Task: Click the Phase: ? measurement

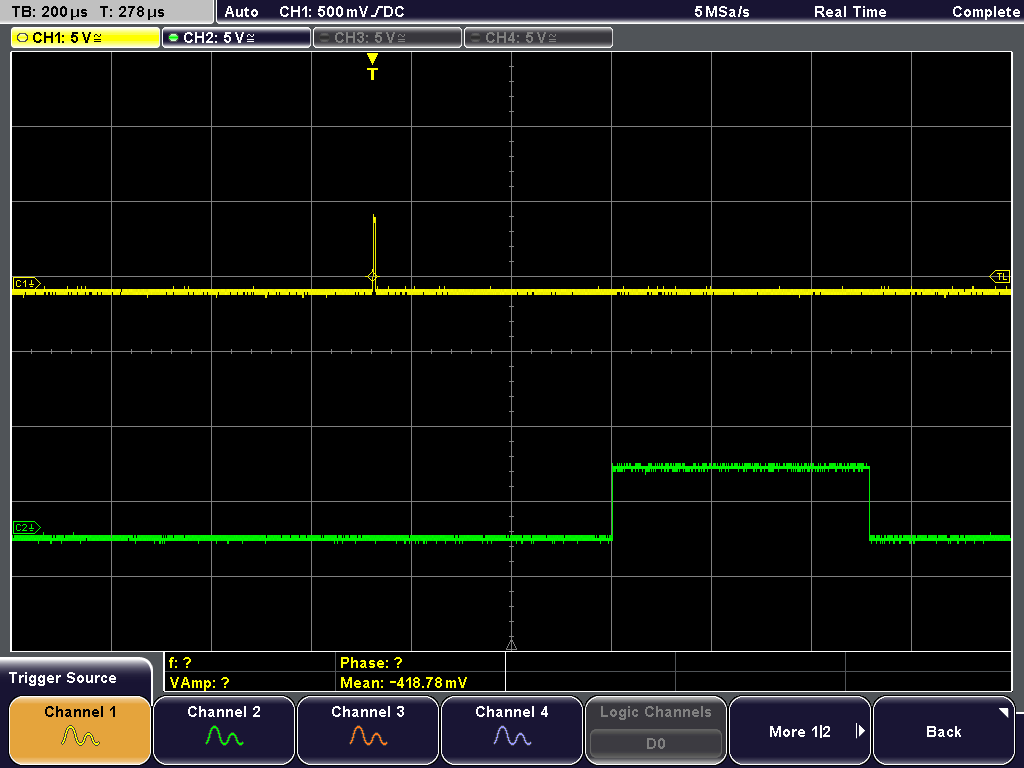Action: 371,663
